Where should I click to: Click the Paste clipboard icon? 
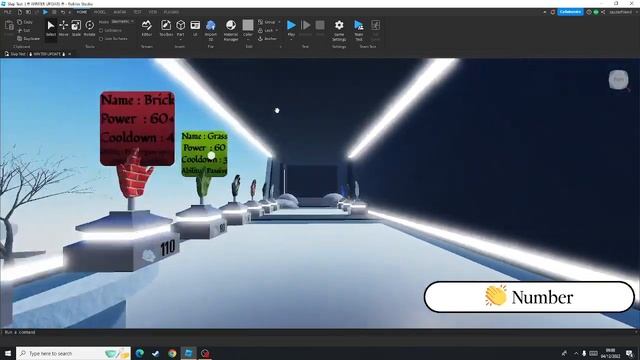9,28
